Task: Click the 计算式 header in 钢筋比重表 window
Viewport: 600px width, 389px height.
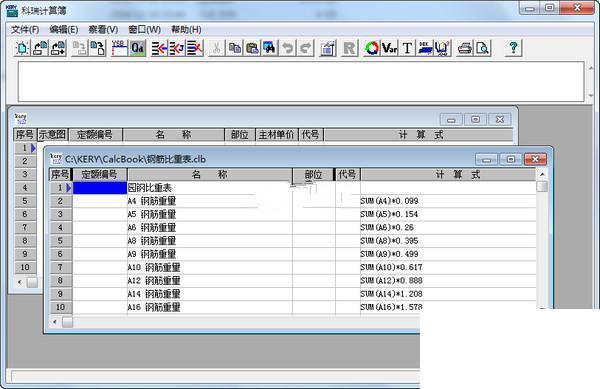Action: click(448, 174)
